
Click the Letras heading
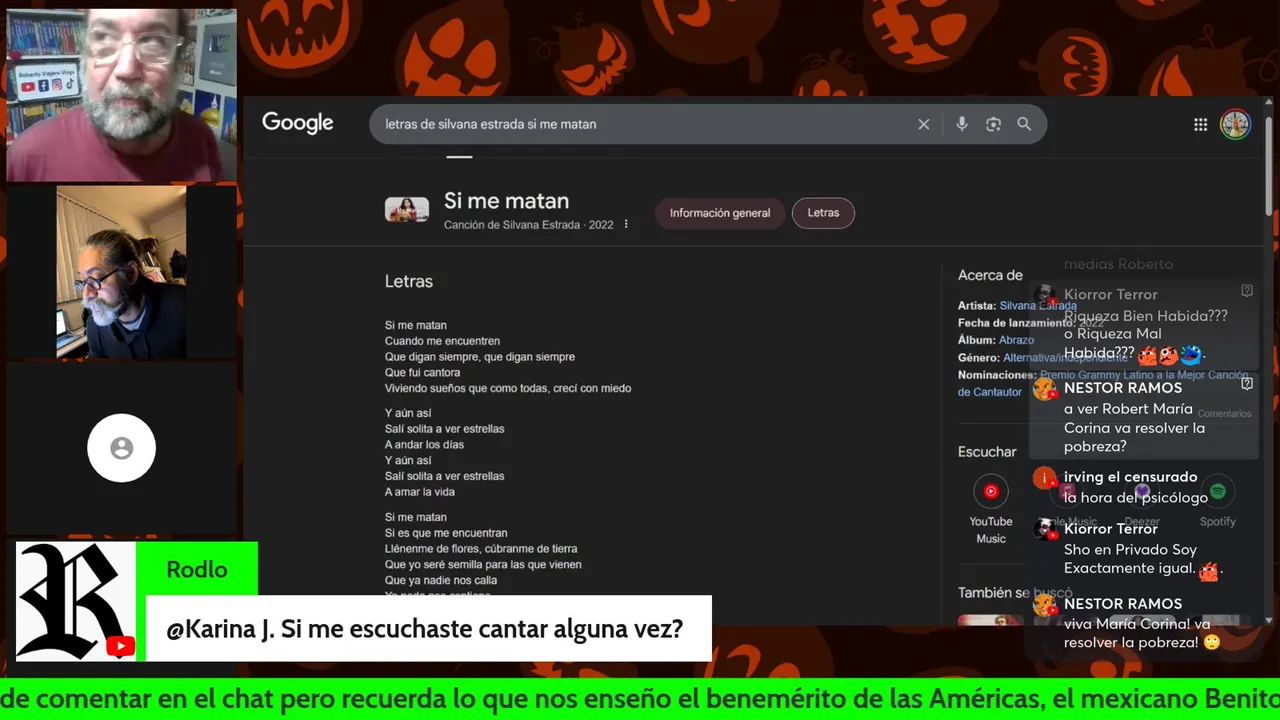[x=409, y=282]
